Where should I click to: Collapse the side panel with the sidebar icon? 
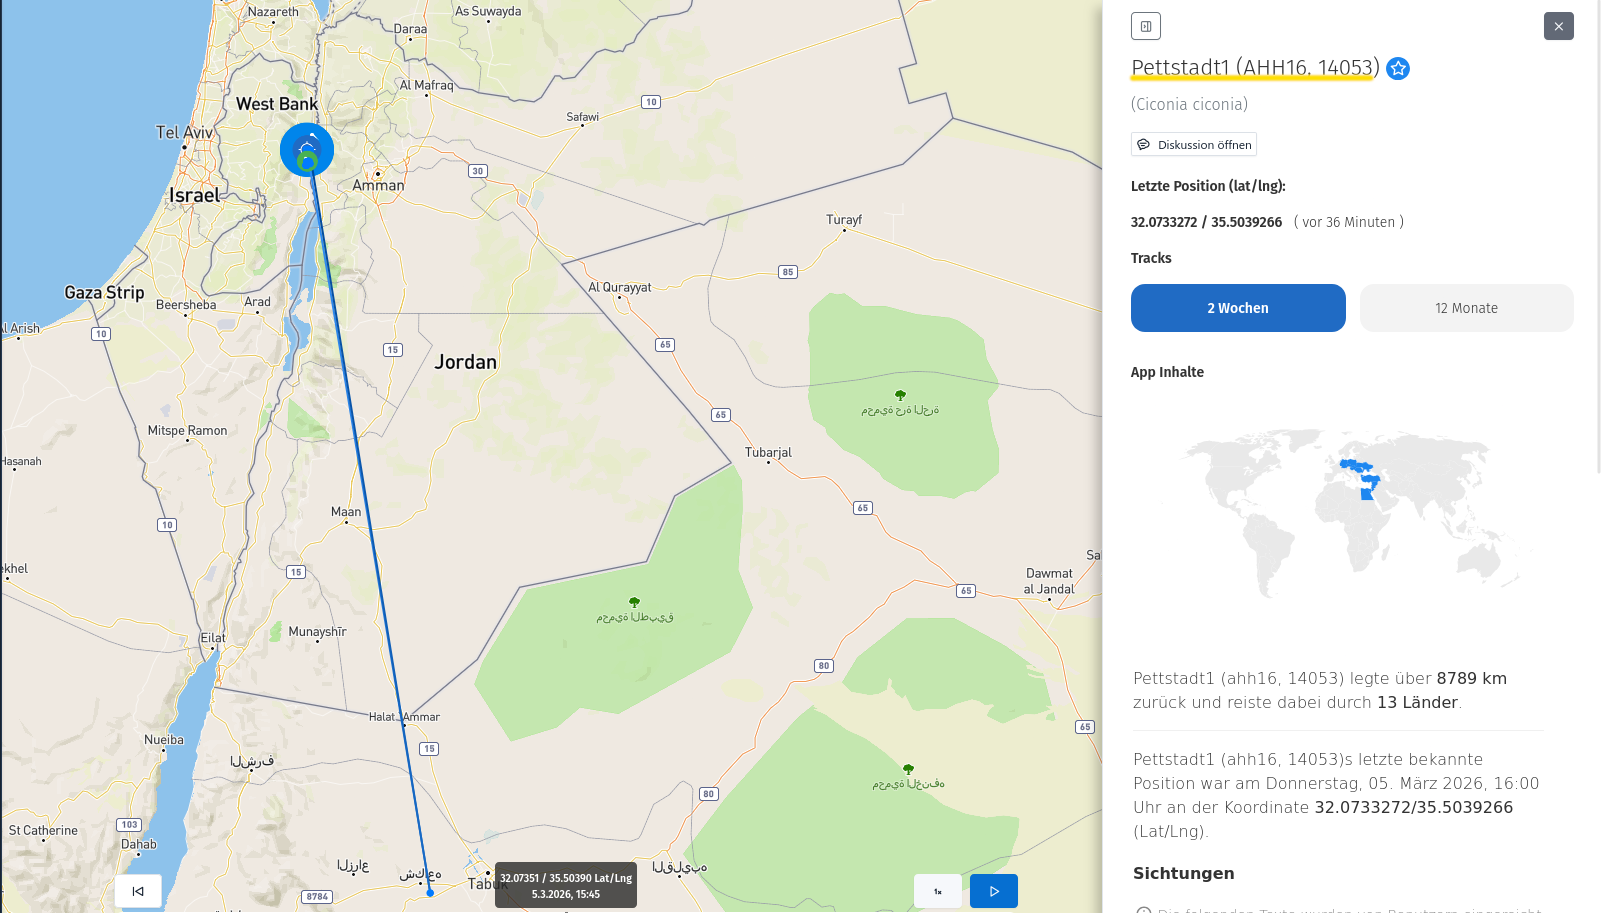click(x=1146, y=26)
